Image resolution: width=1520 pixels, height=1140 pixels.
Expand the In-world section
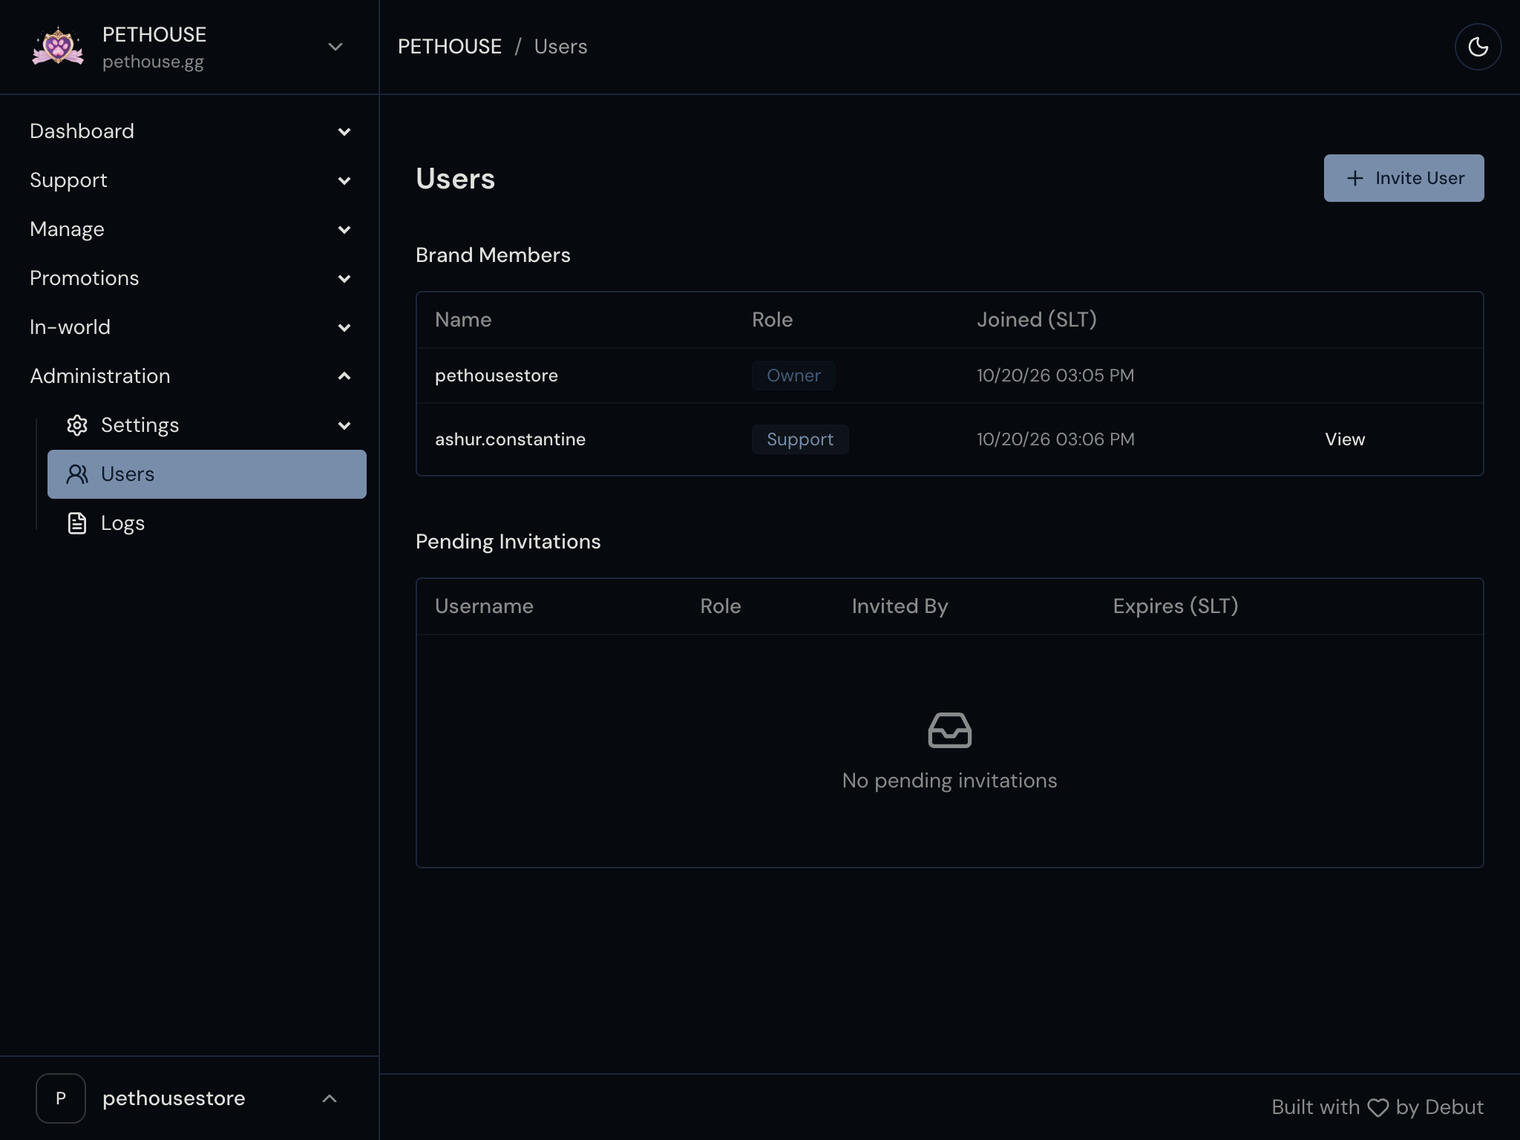pos(344,328)
